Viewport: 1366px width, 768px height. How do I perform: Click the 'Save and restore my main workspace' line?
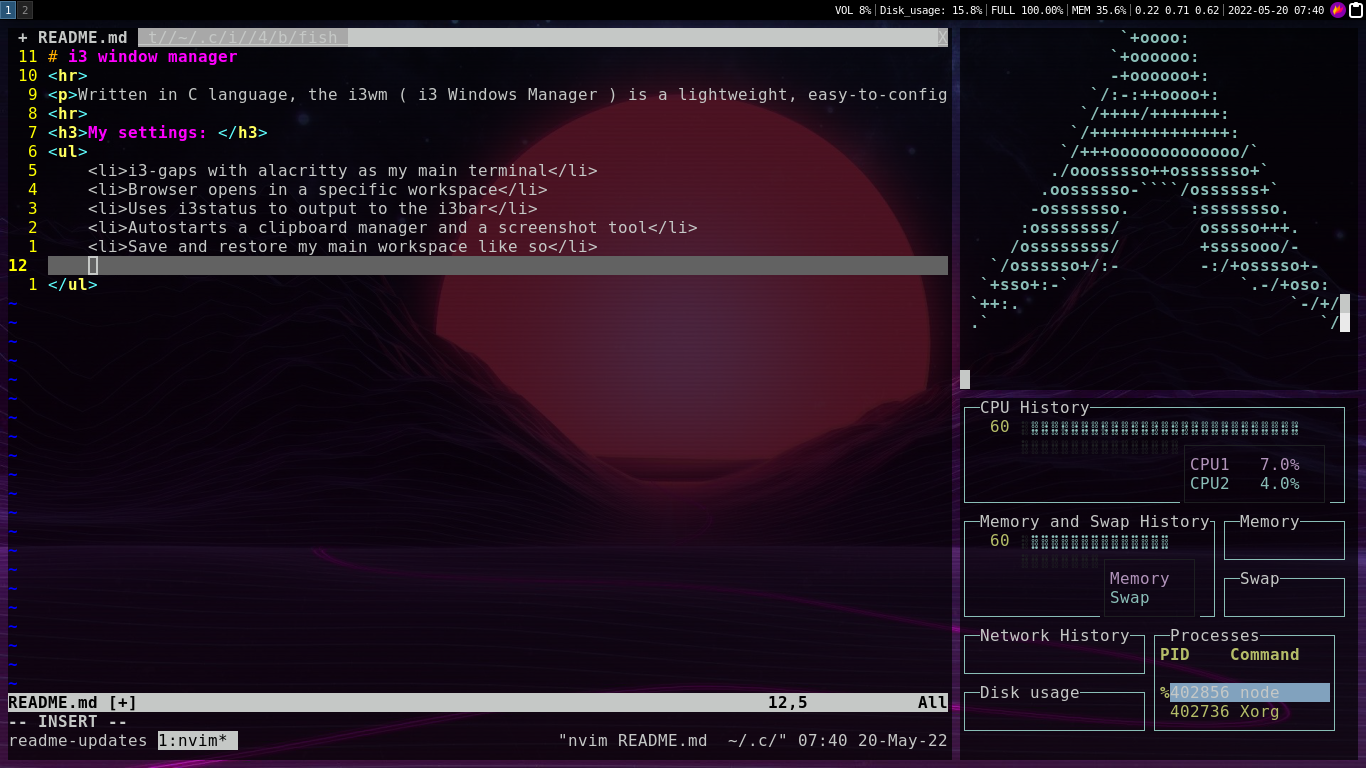click(343, 247)
